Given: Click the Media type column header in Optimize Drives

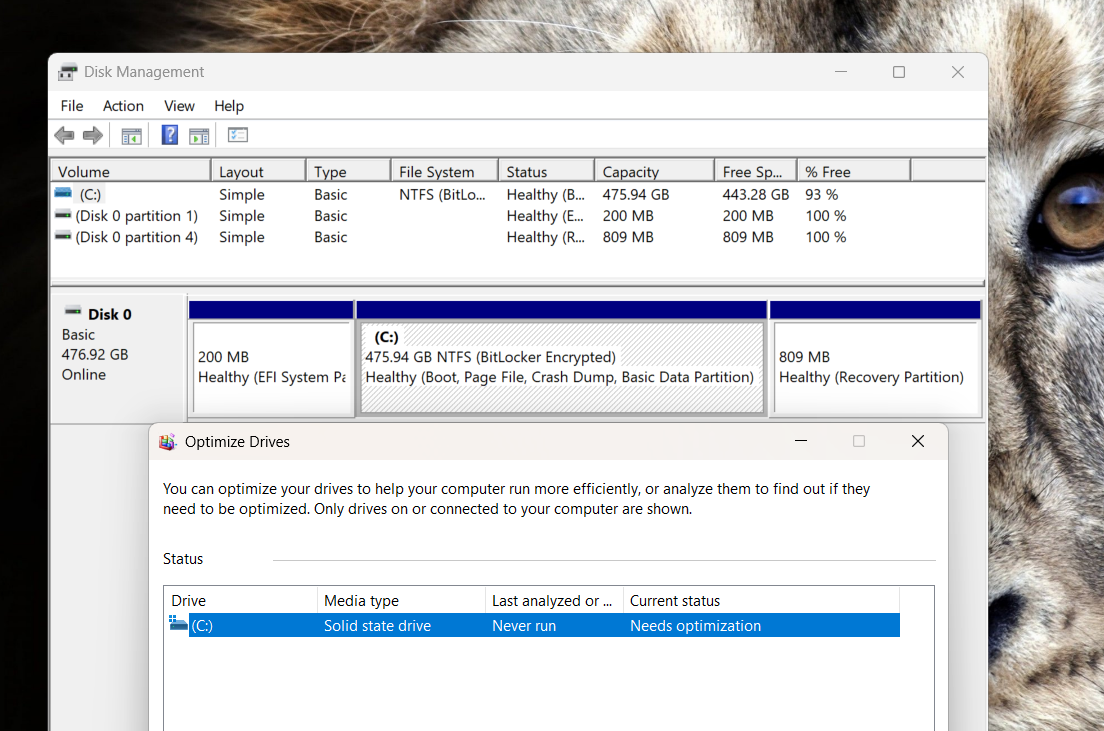Looking at the screenshot, I should 401,601.
